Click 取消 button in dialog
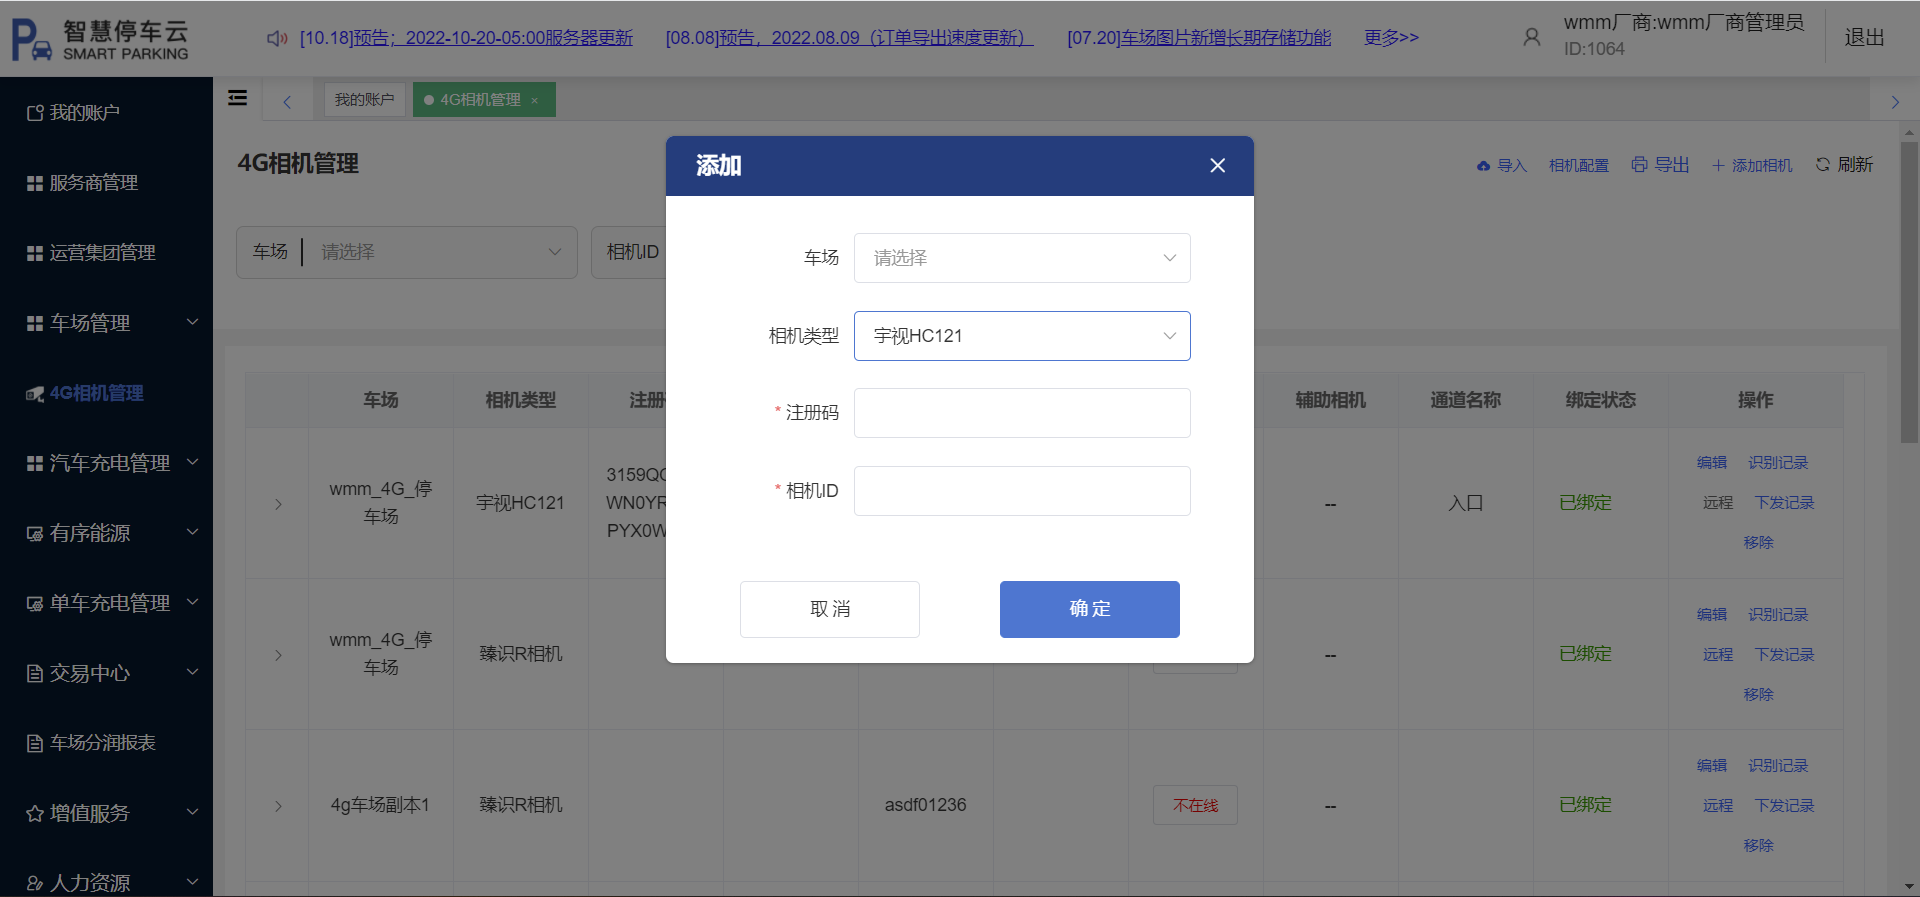 click(830, 609)
